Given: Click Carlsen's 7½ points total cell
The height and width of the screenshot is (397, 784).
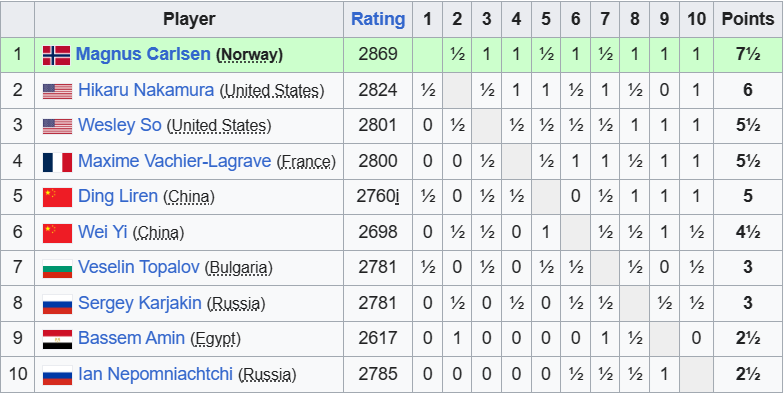Looking at the screenshot, I should click(748, 54).
